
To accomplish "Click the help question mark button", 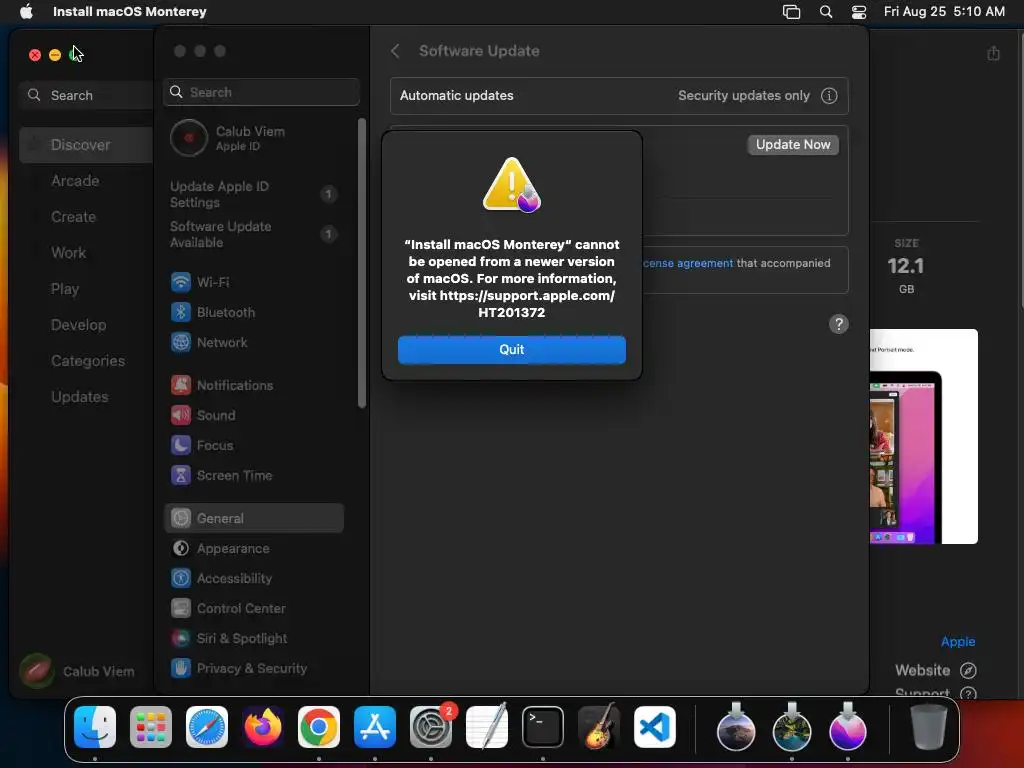I will click(x=839, y=324).
